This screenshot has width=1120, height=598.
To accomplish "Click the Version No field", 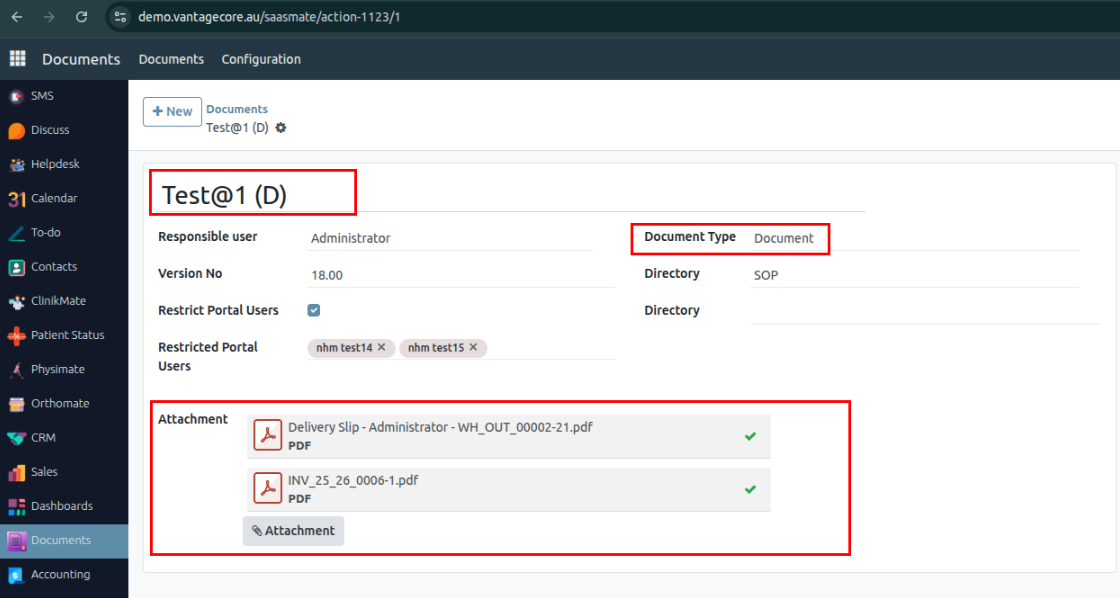I will 460,275.
